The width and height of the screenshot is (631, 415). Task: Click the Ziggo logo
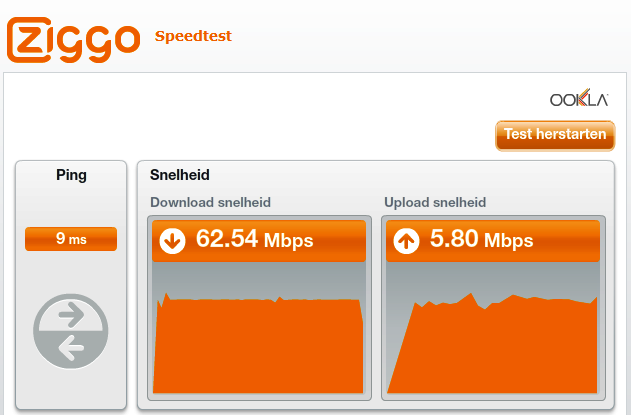point(74,40)
